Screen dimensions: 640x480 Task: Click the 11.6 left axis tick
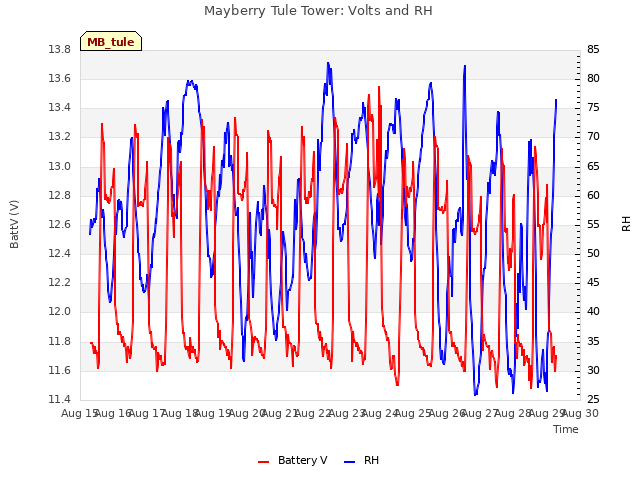[x=60, y=371]
